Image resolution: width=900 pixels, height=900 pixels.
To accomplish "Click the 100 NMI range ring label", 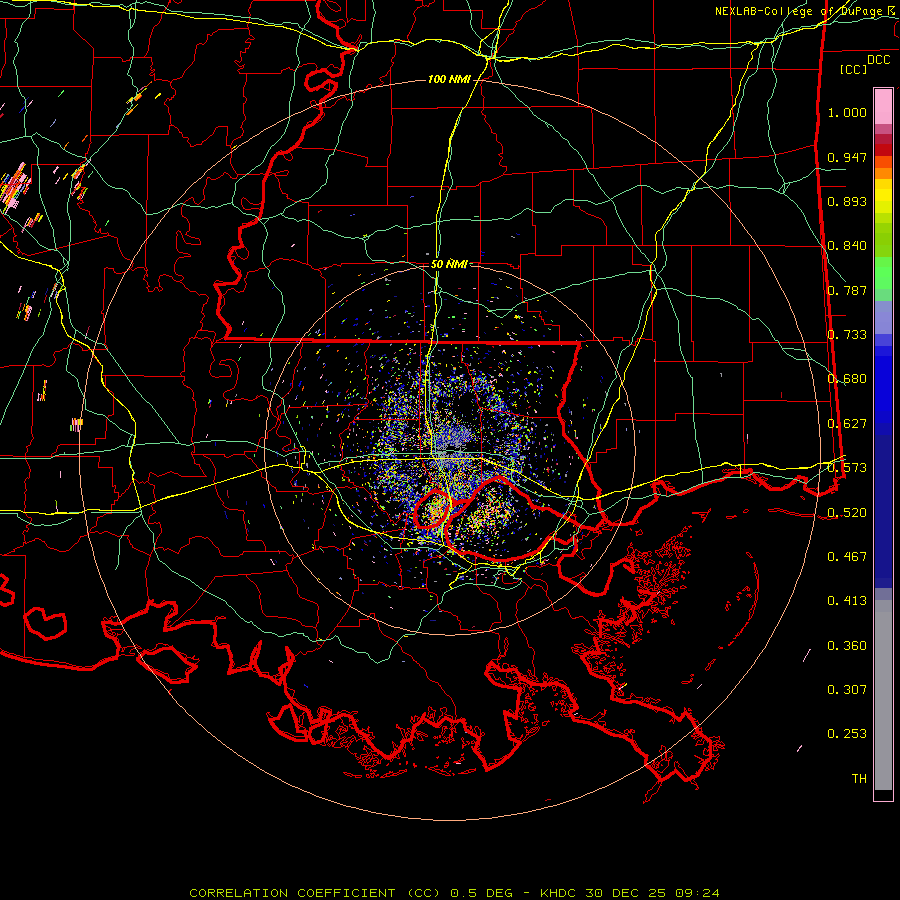I will (449, 79).
